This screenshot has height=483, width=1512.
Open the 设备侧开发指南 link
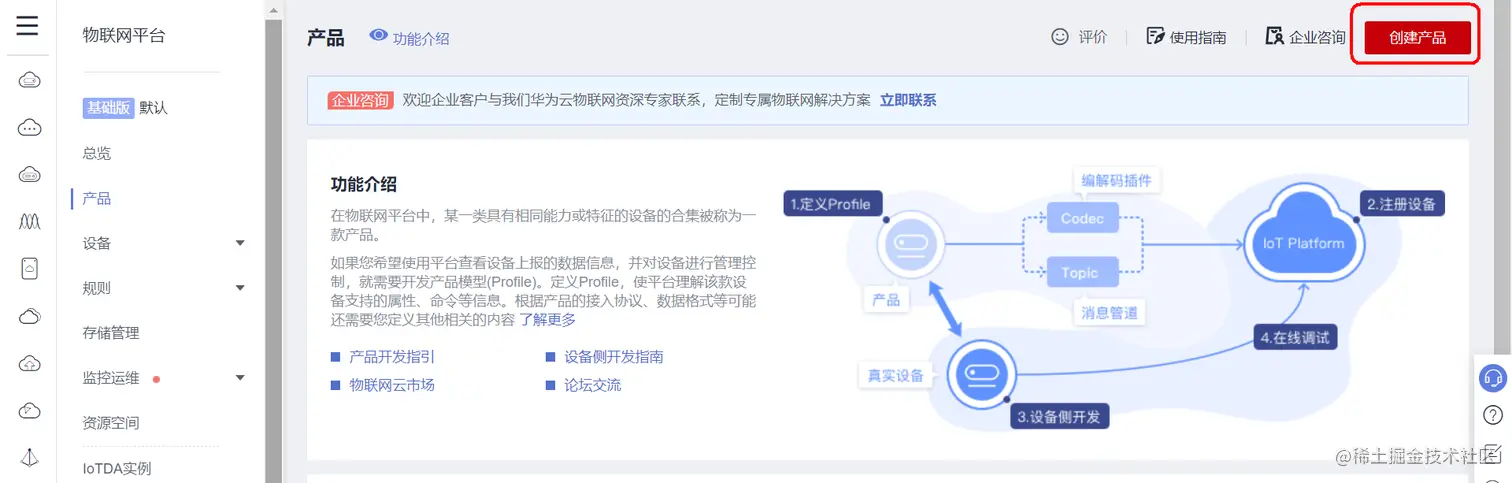click(614, 356)
